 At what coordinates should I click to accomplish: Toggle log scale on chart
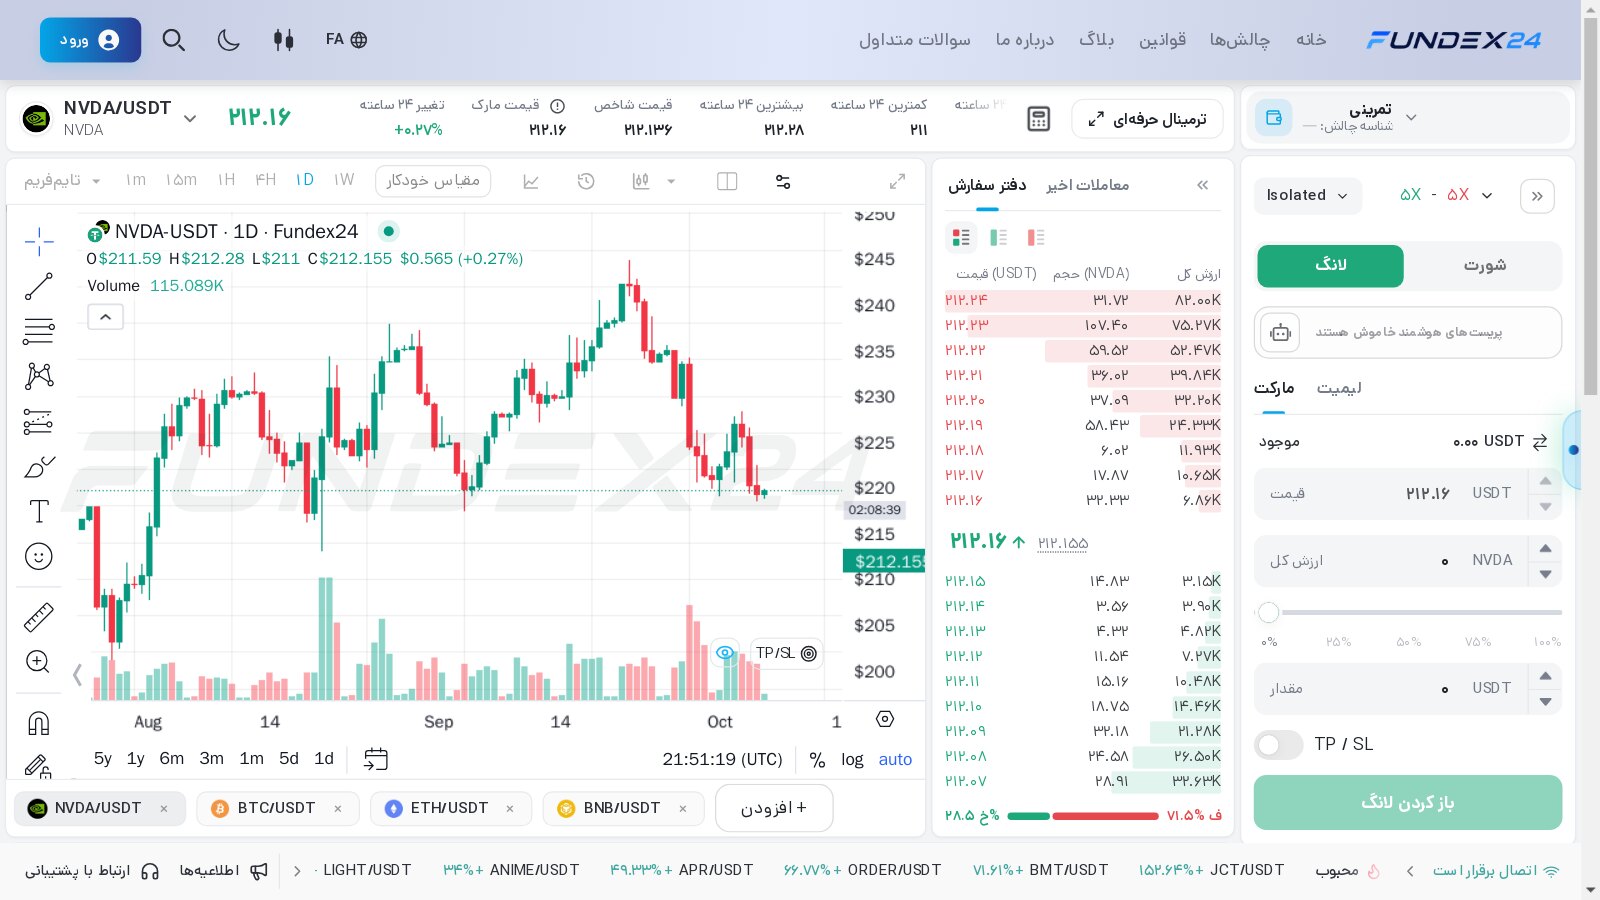coord(852,760)
